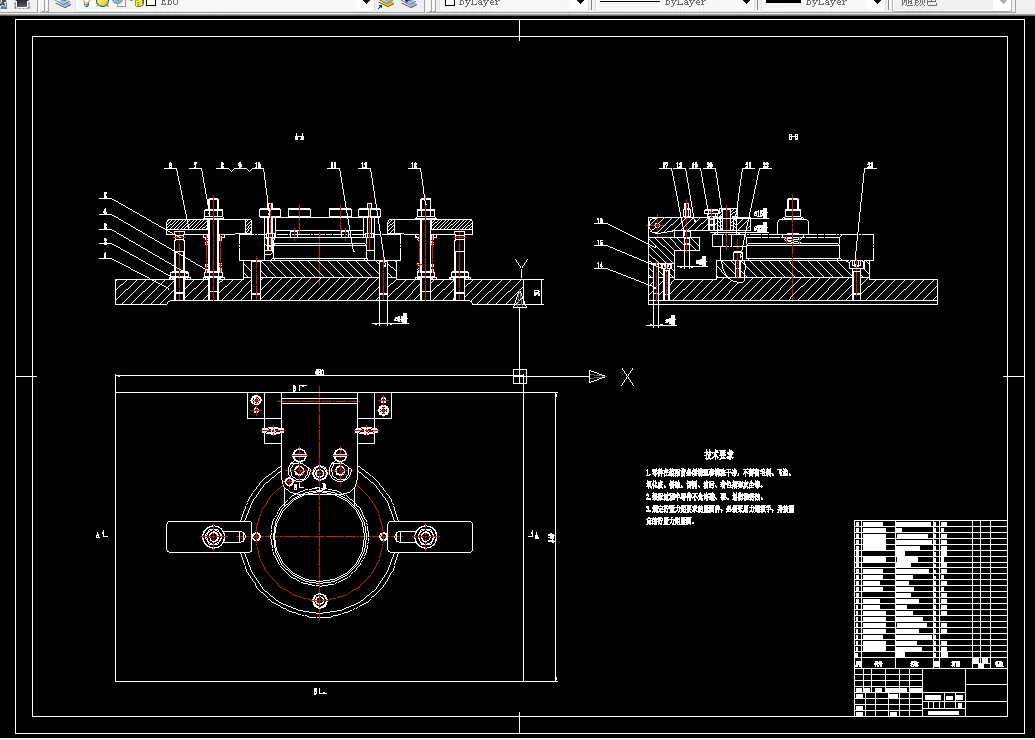
Task: Expand the ByLayer lineweight dropdown arrow
Action: (877, 3)
